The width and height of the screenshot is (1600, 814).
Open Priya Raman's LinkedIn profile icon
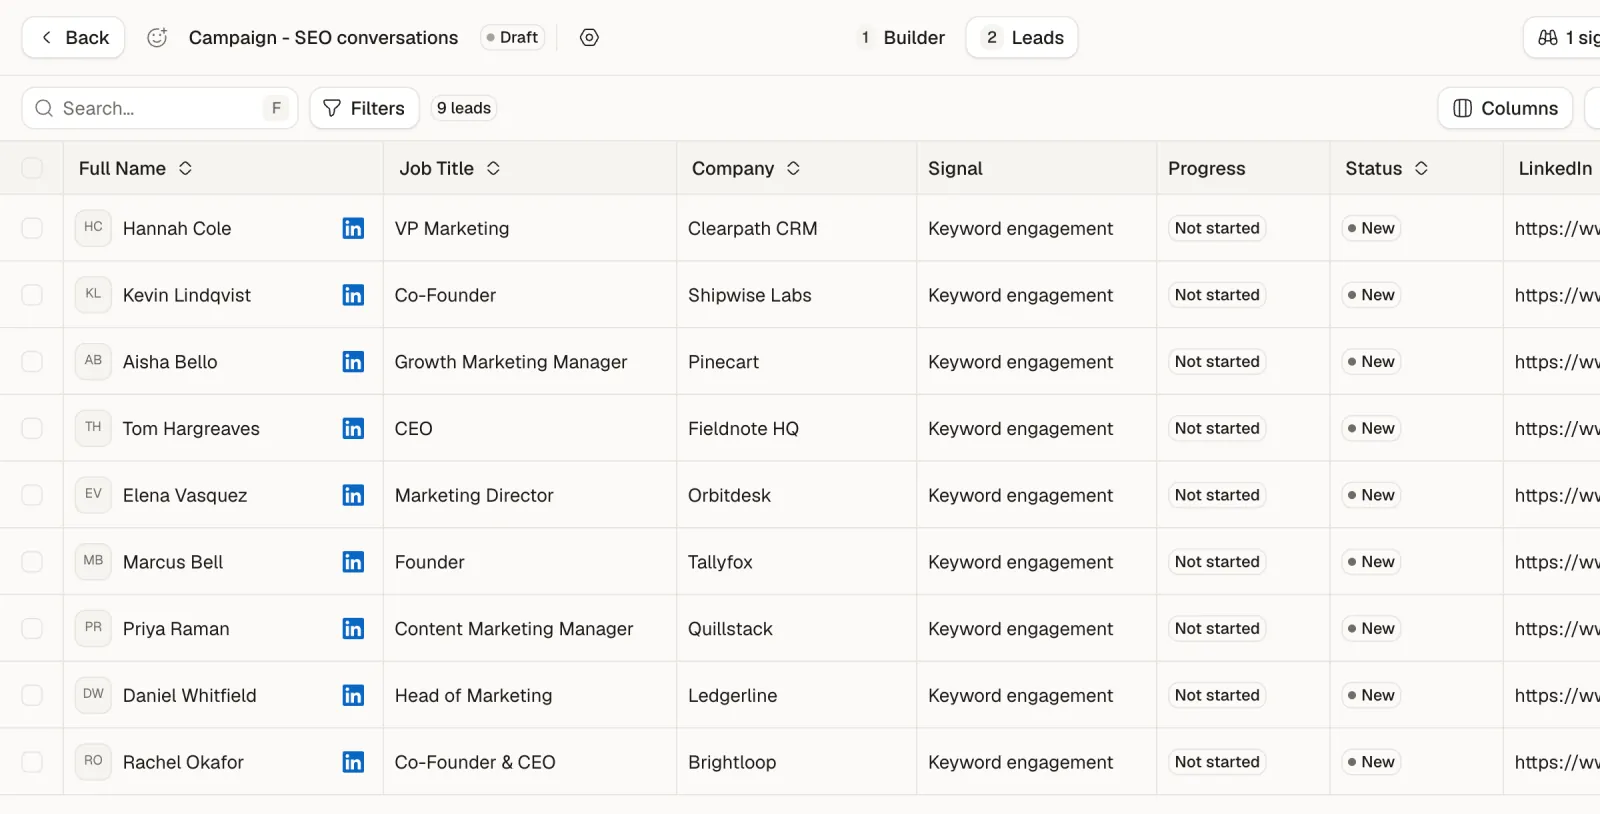tap(353, 628)
